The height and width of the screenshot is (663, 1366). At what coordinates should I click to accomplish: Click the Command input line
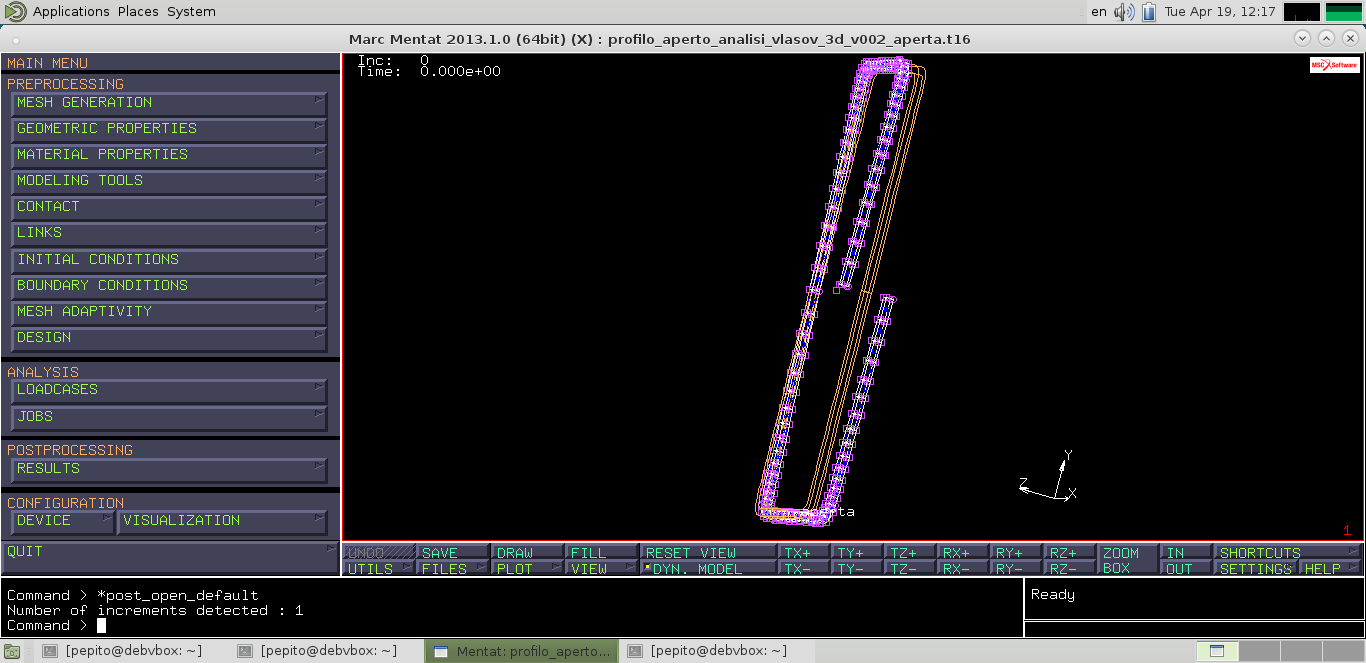(x=512, y=626)
